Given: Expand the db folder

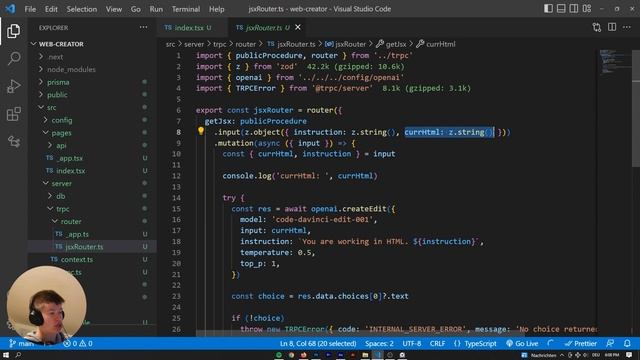Looking at the screenshot, I should point(60,196).
